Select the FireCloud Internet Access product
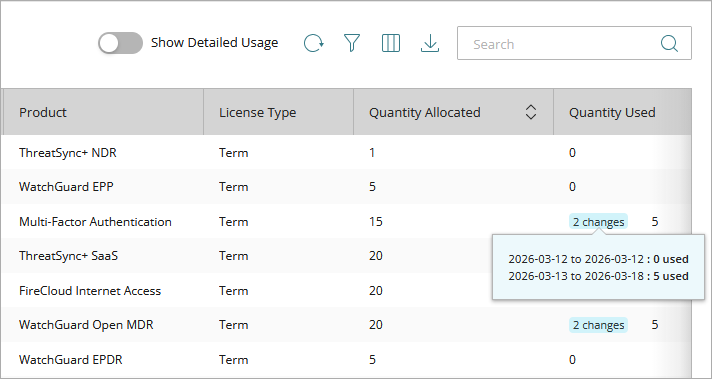This screenshot has height=379, width=712. pos(90,290)
